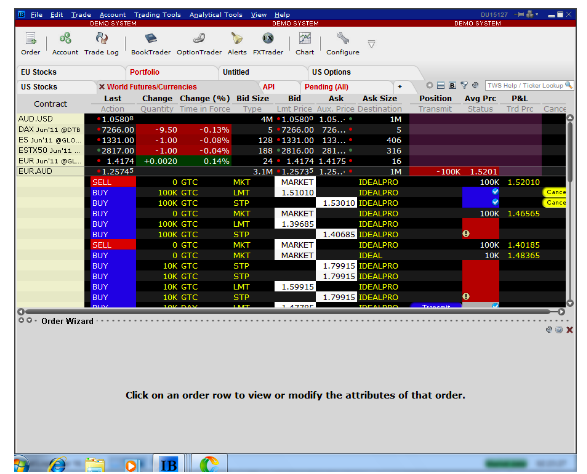
Task: Click first round arrow left of Order Wizard
Action: click(x=21, y=320)
